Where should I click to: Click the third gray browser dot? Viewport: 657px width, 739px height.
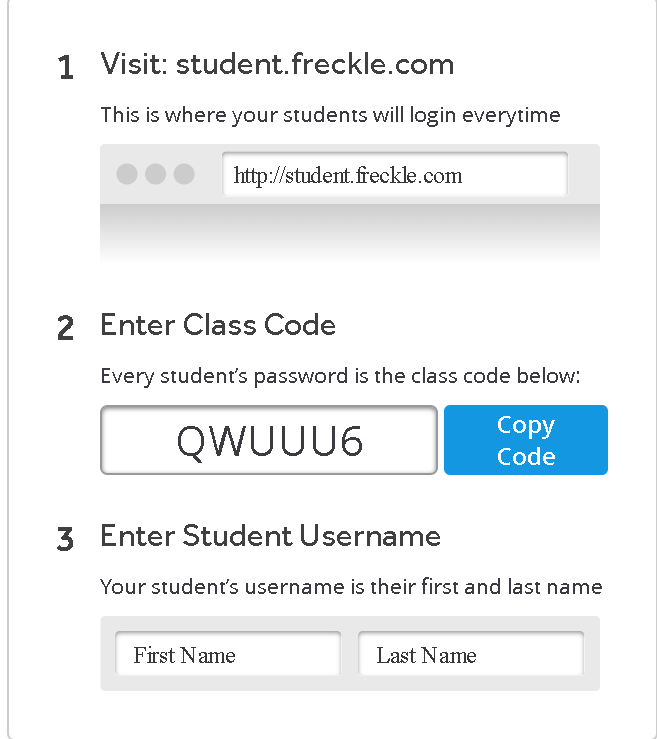184,174
